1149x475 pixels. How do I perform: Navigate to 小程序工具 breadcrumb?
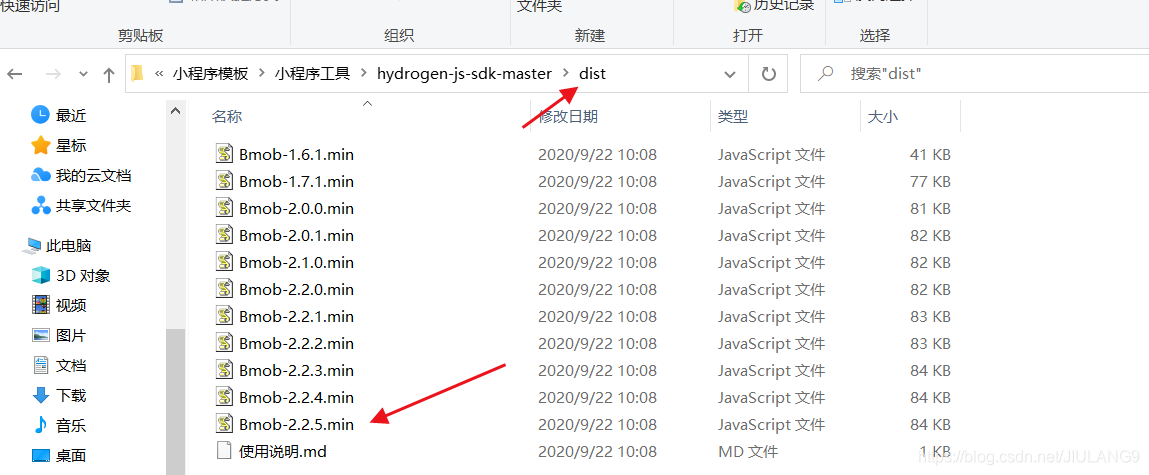click(x=312, y=73)
